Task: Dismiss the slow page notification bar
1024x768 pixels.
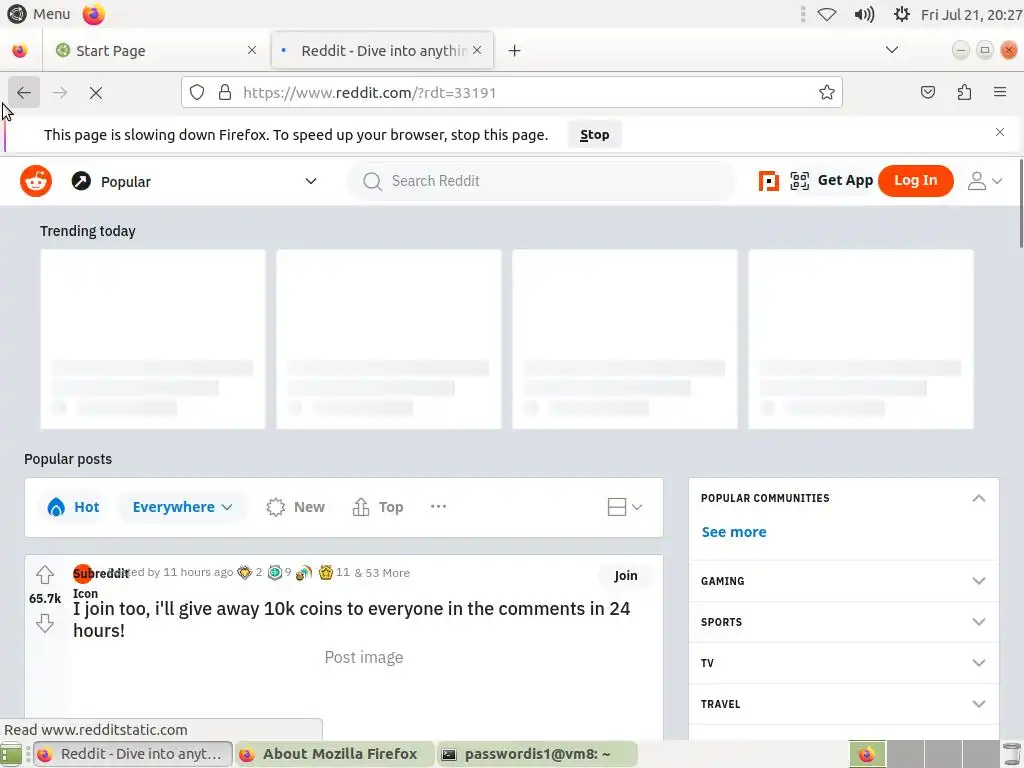Action: pyautogui.click(x=1000, y=132)
